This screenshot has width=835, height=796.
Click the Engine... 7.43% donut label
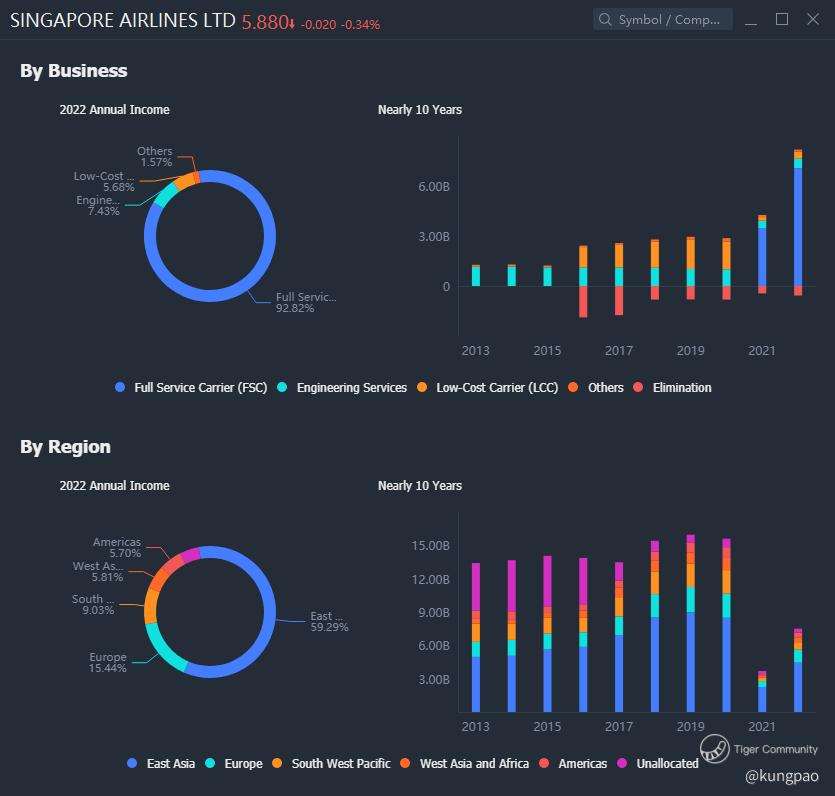[x=98, y=206]
